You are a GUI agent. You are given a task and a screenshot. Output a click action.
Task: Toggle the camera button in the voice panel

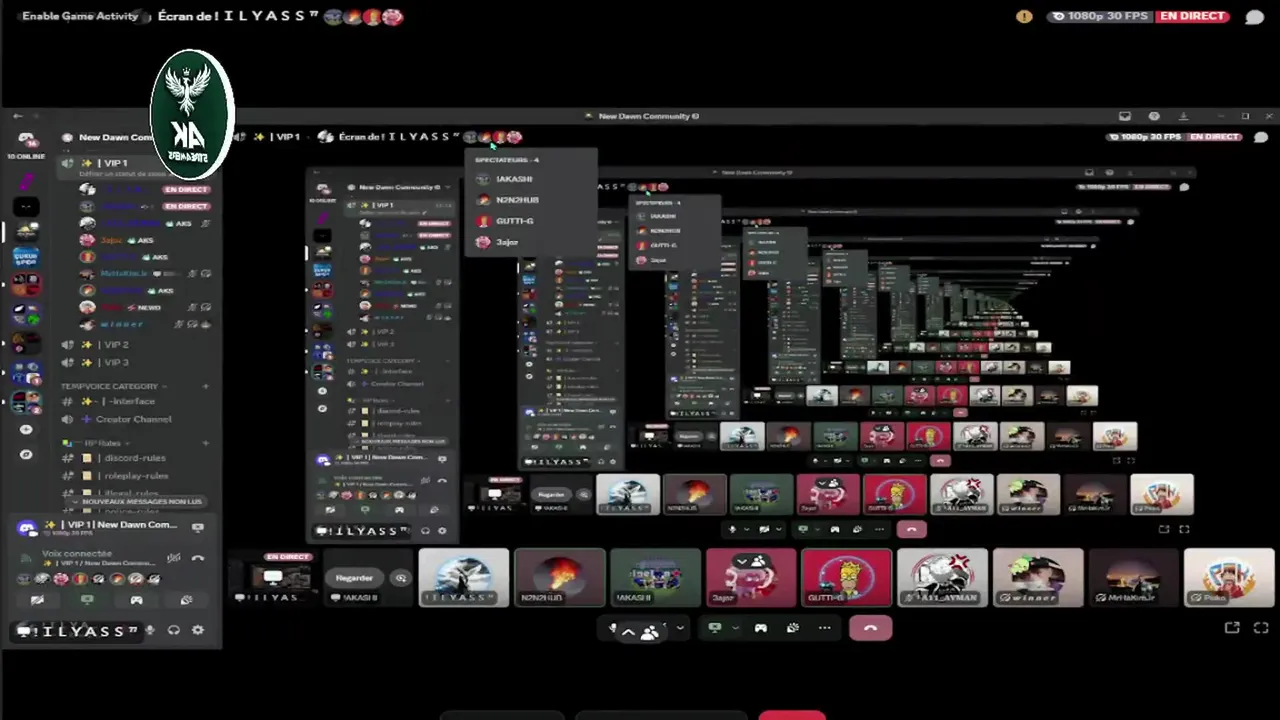click(x=37, y=600)
